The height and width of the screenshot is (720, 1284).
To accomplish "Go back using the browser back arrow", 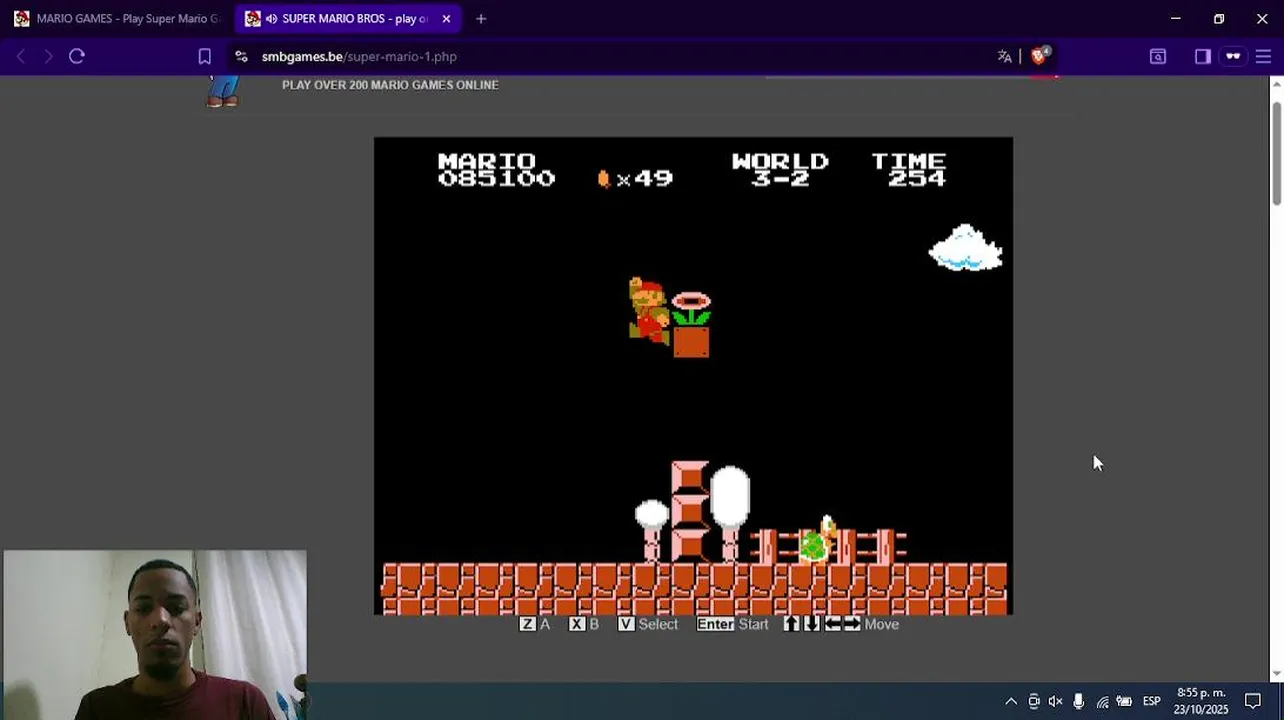I will (20, 57).
